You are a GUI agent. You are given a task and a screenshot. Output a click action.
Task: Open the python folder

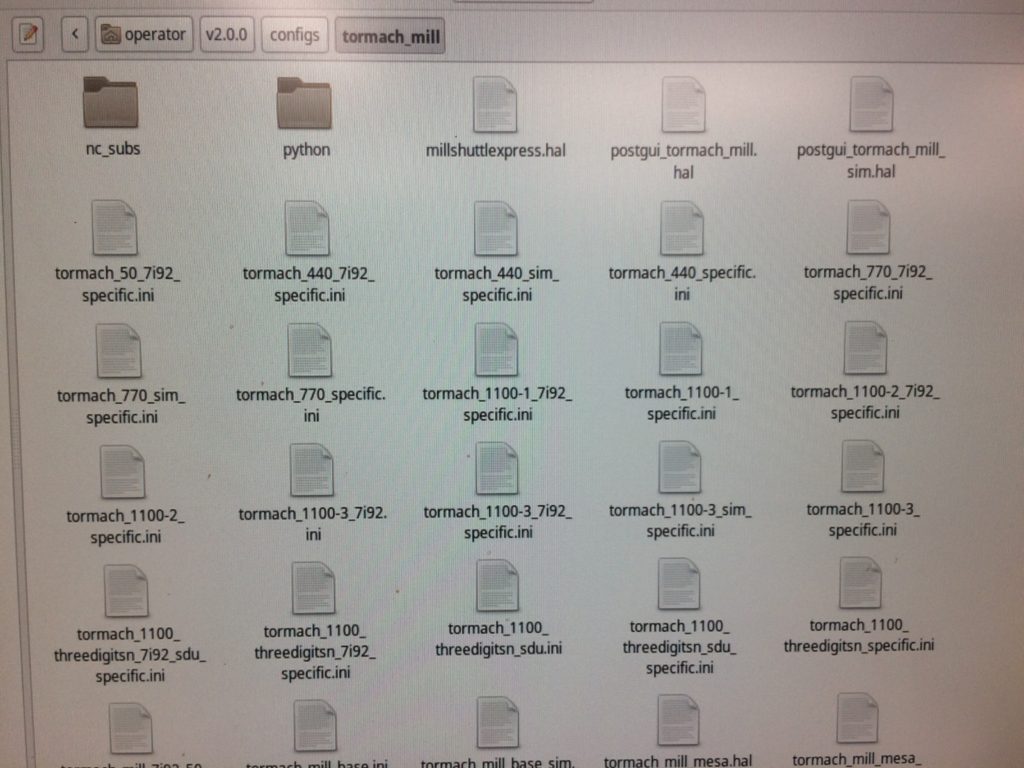tap(306, 118)
